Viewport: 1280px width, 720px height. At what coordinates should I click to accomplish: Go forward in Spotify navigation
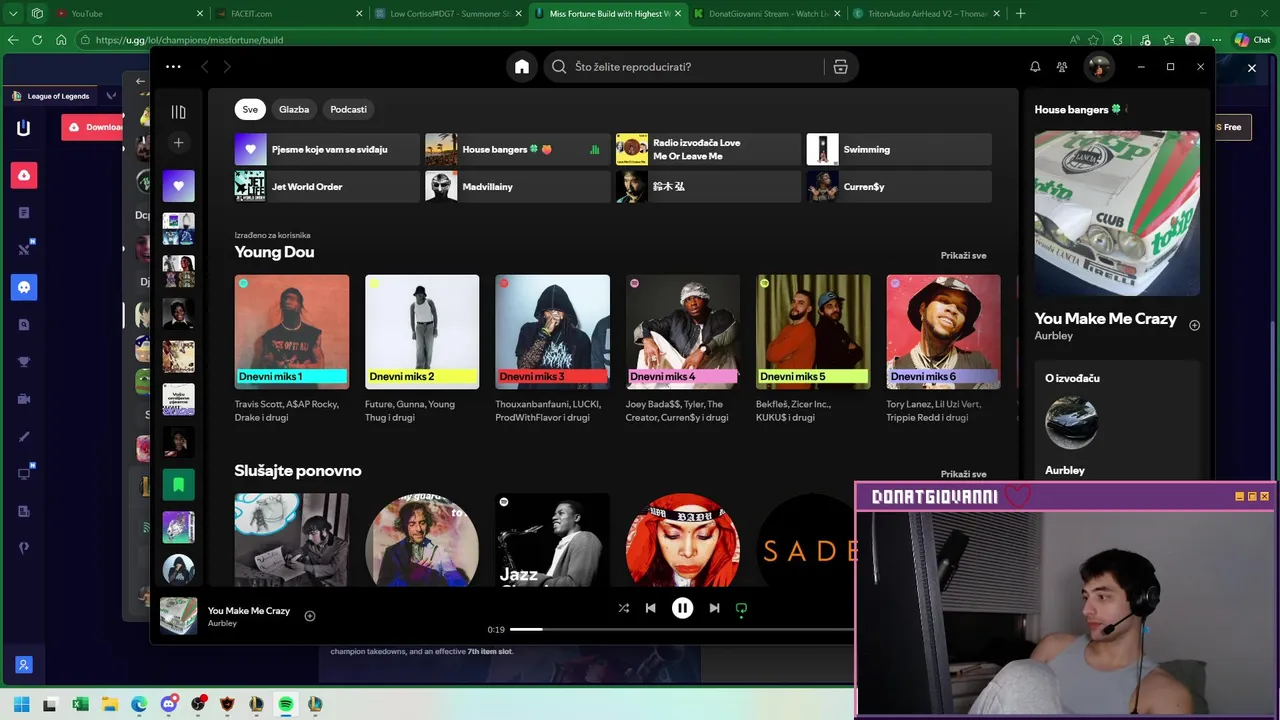(227, 67)
